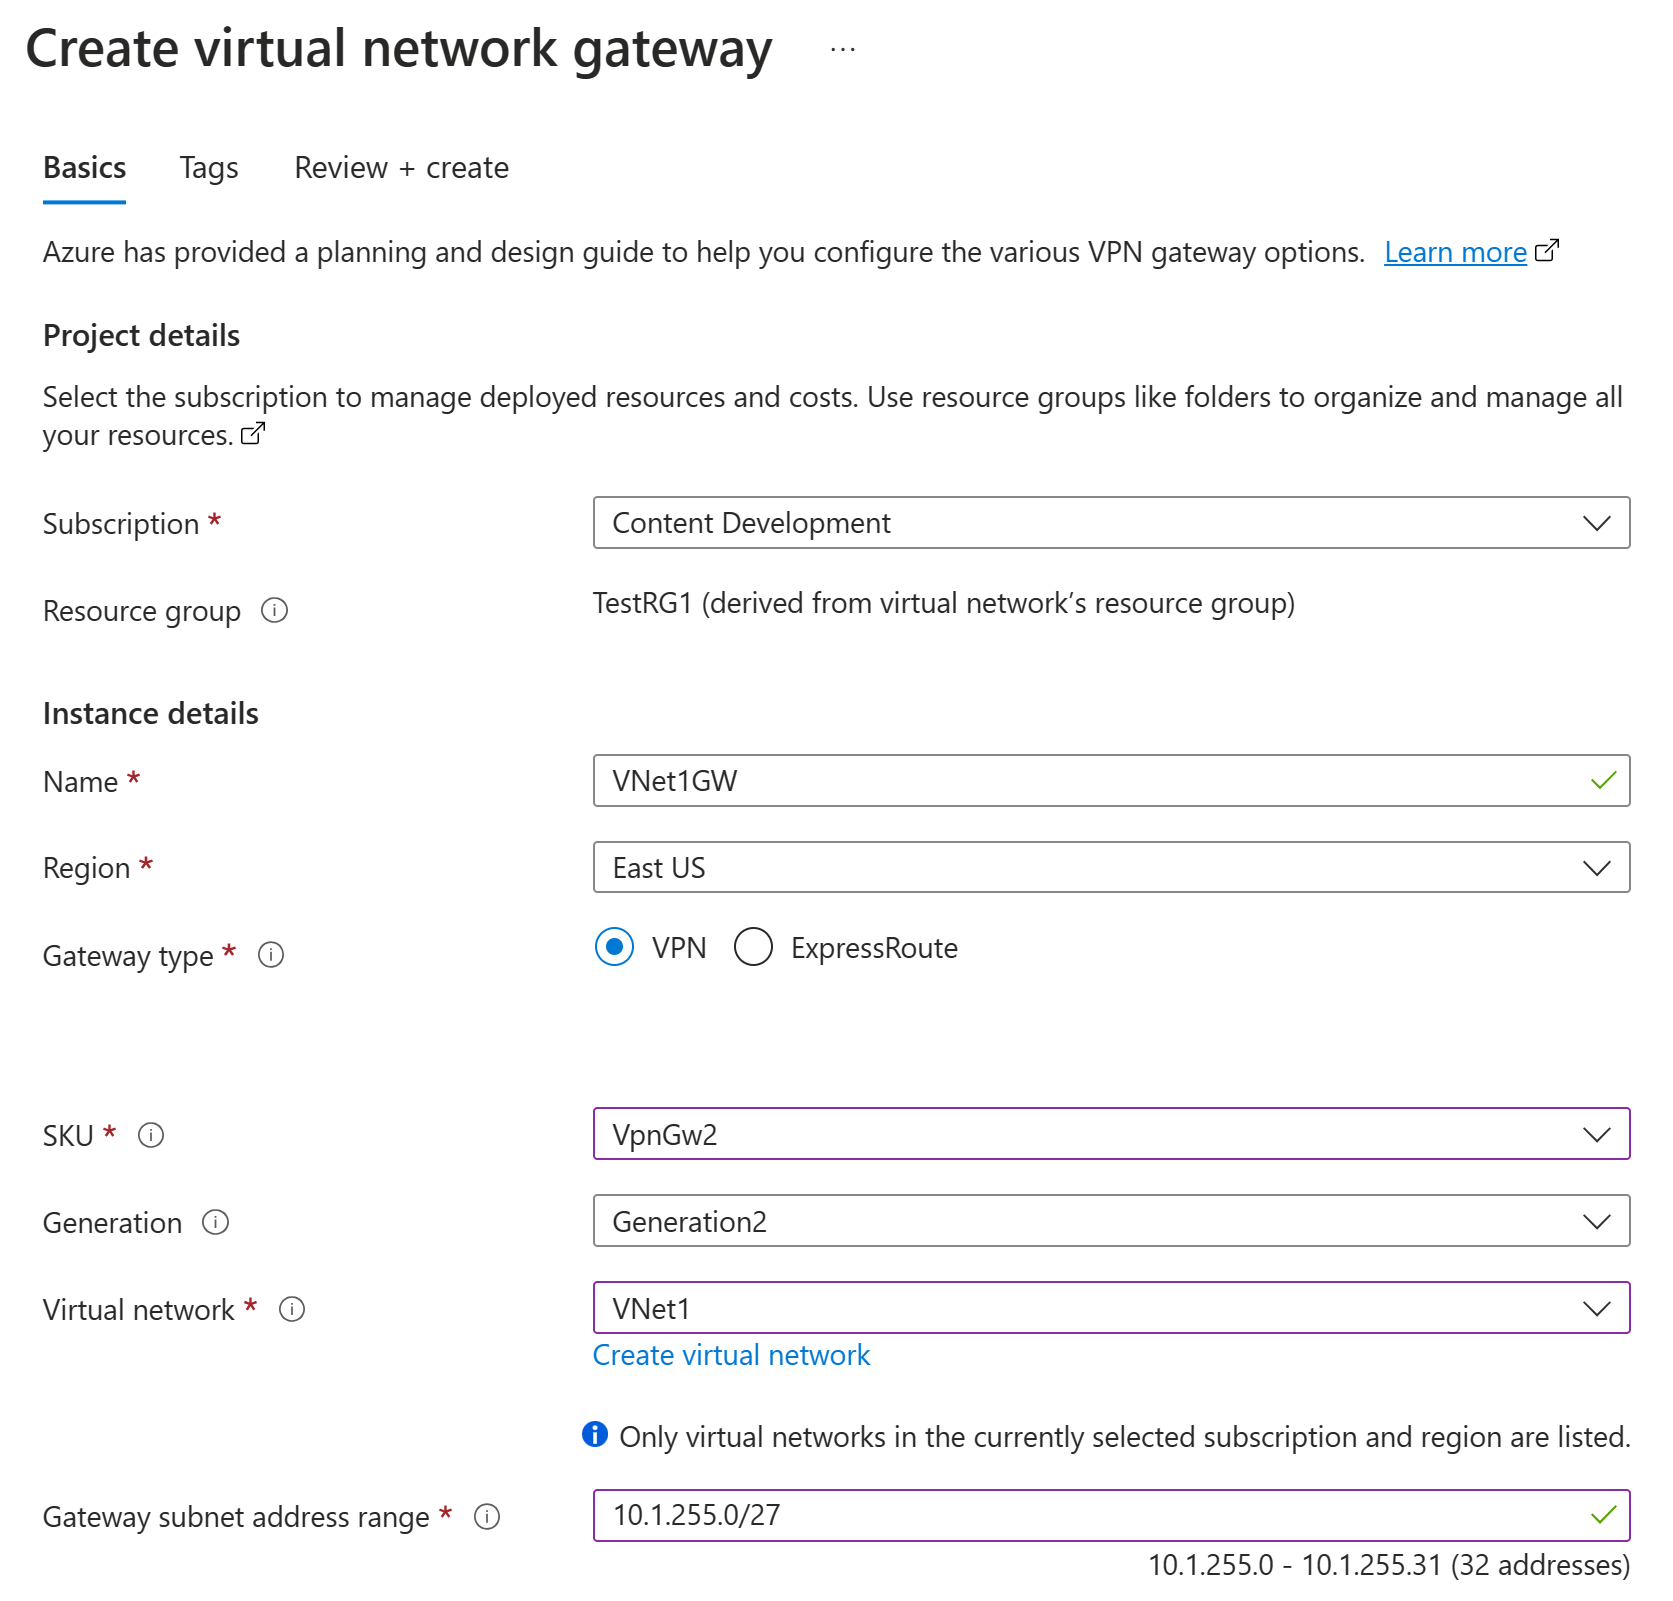Click external link icon after 'your resources.'
The height and width of the screenshot is (1601, 1673).
coord(254,434)
